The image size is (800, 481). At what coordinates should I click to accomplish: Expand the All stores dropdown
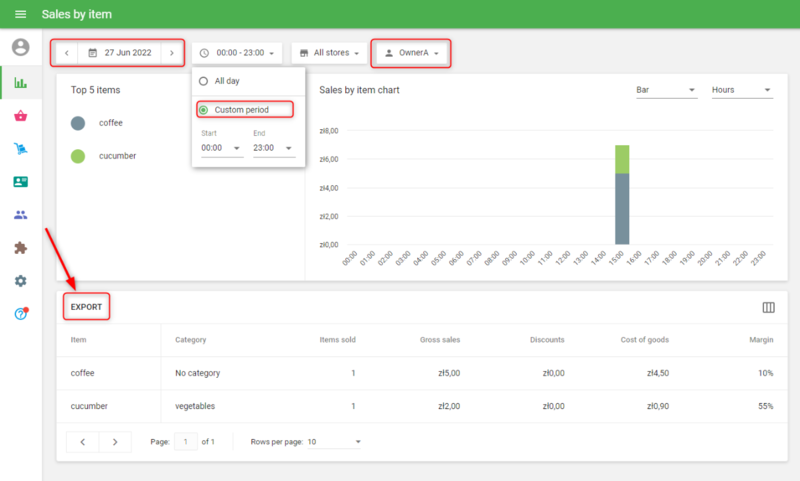[330, 53]
